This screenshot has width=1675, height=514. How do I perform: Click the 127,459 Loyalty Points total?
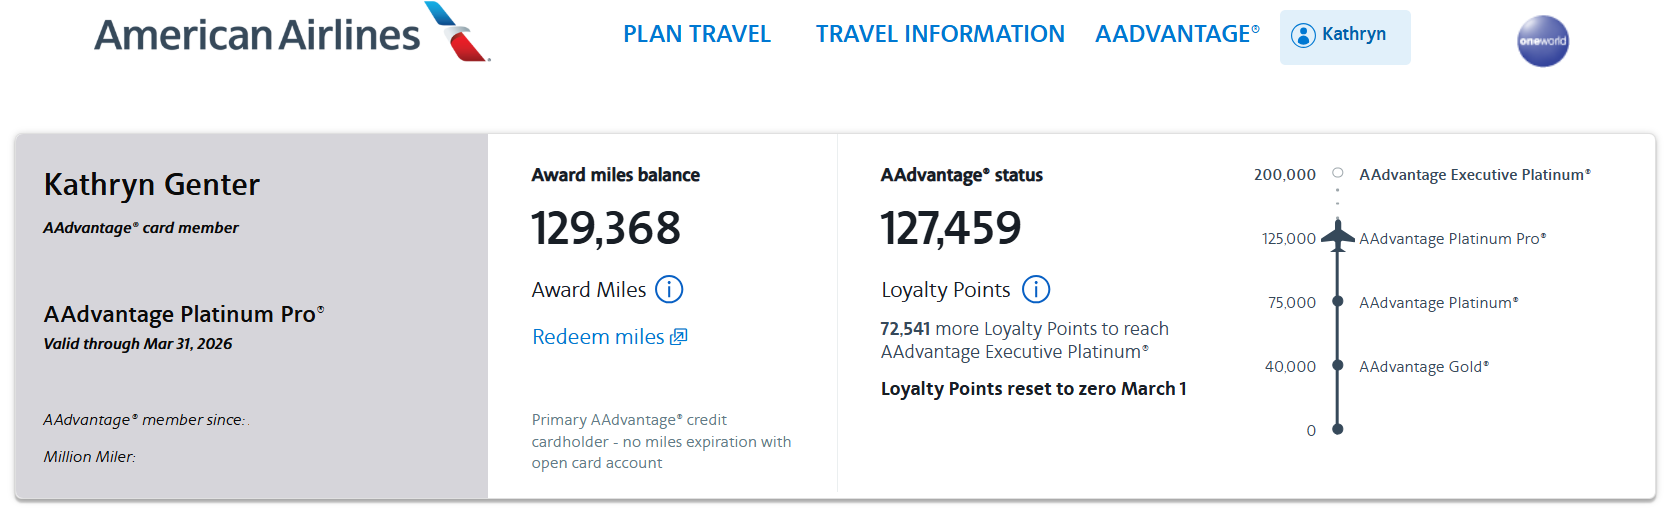point(950,228)
